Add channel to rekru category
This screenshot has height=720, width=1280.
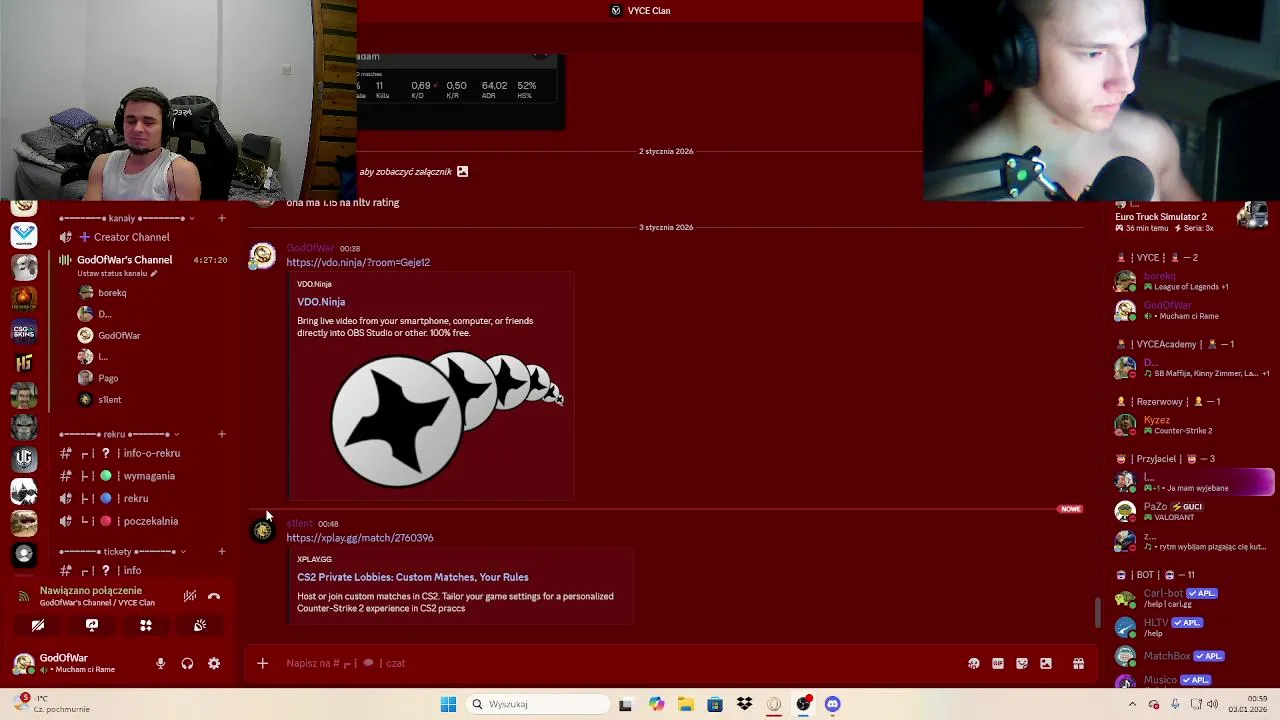(222, 434)
